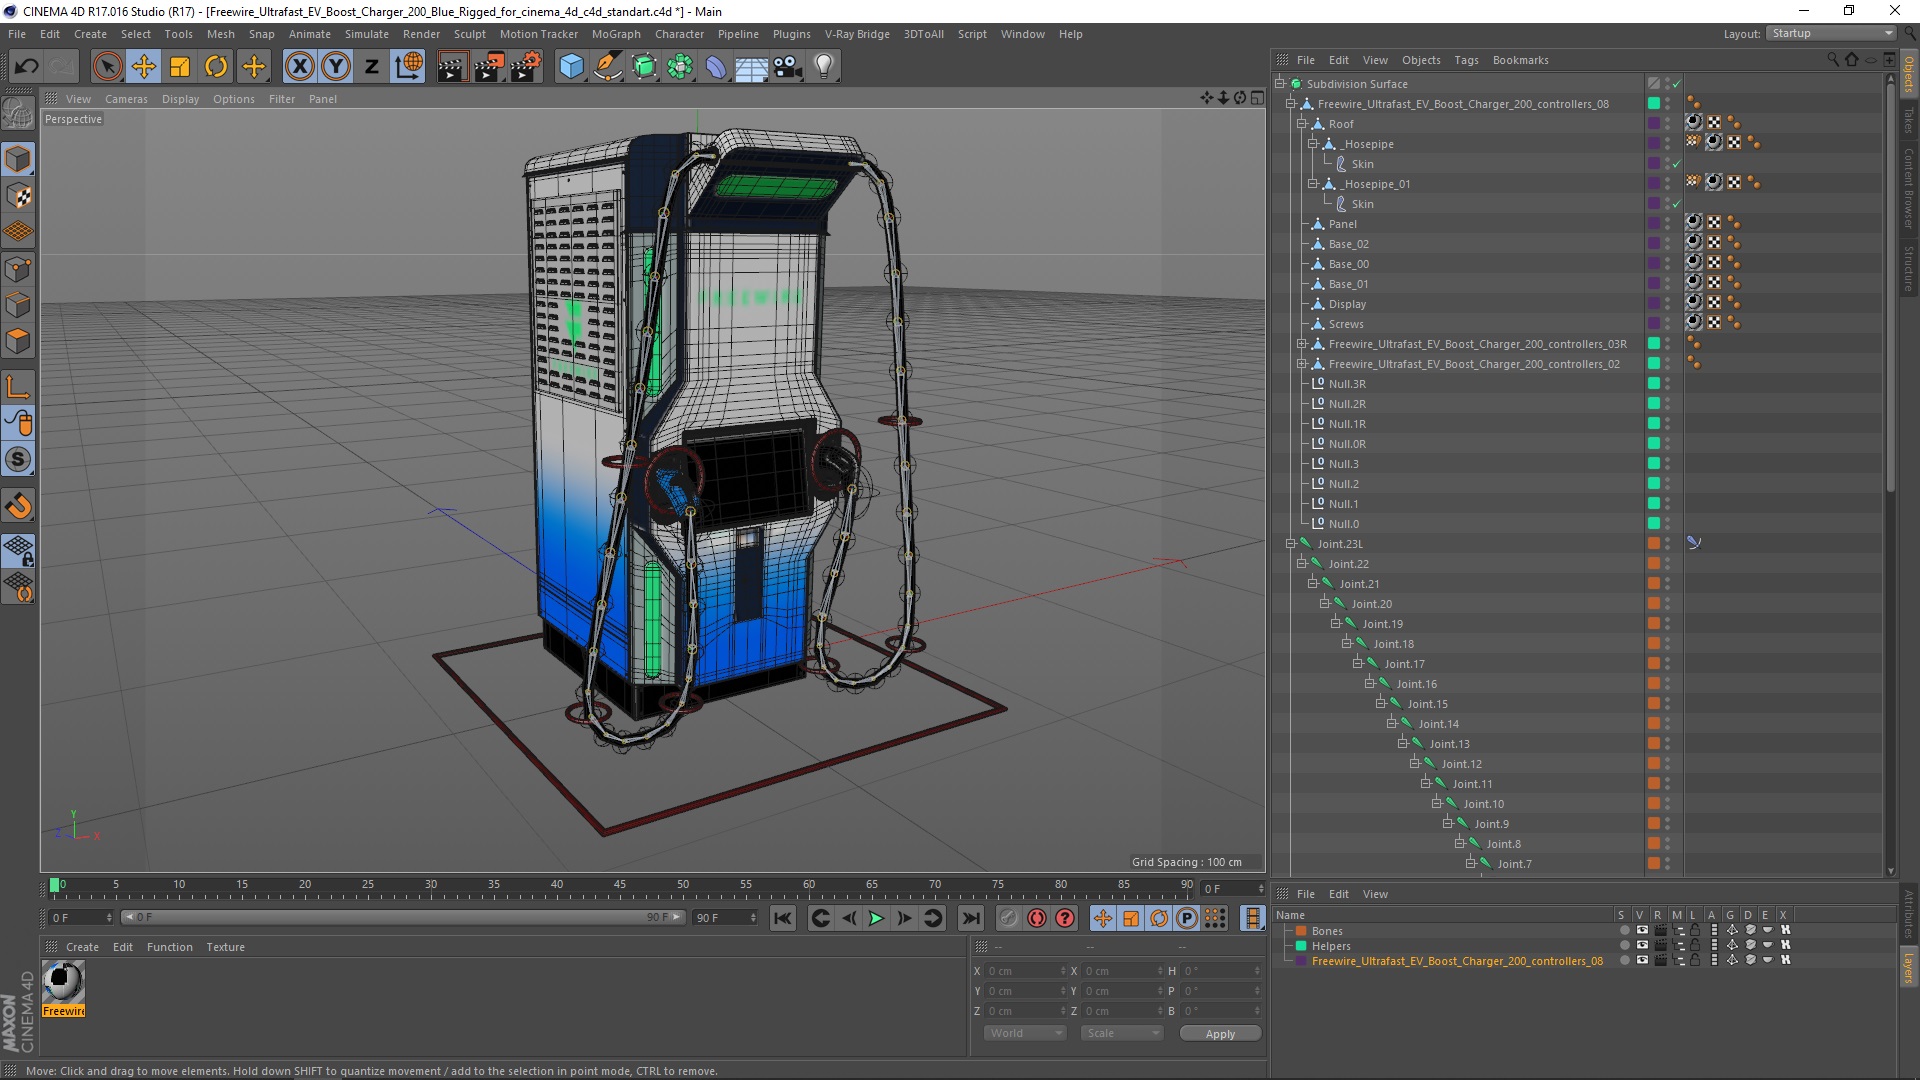Switch to Model mode cube icon
Viewport: 1920px width, 1080px height.
[x=18, y=159]
